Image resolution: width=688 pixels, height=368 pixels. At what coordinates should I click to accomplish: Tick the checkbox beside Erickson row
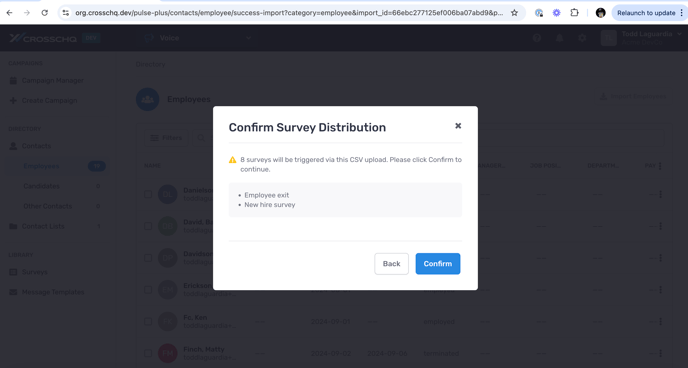[148, 289]
